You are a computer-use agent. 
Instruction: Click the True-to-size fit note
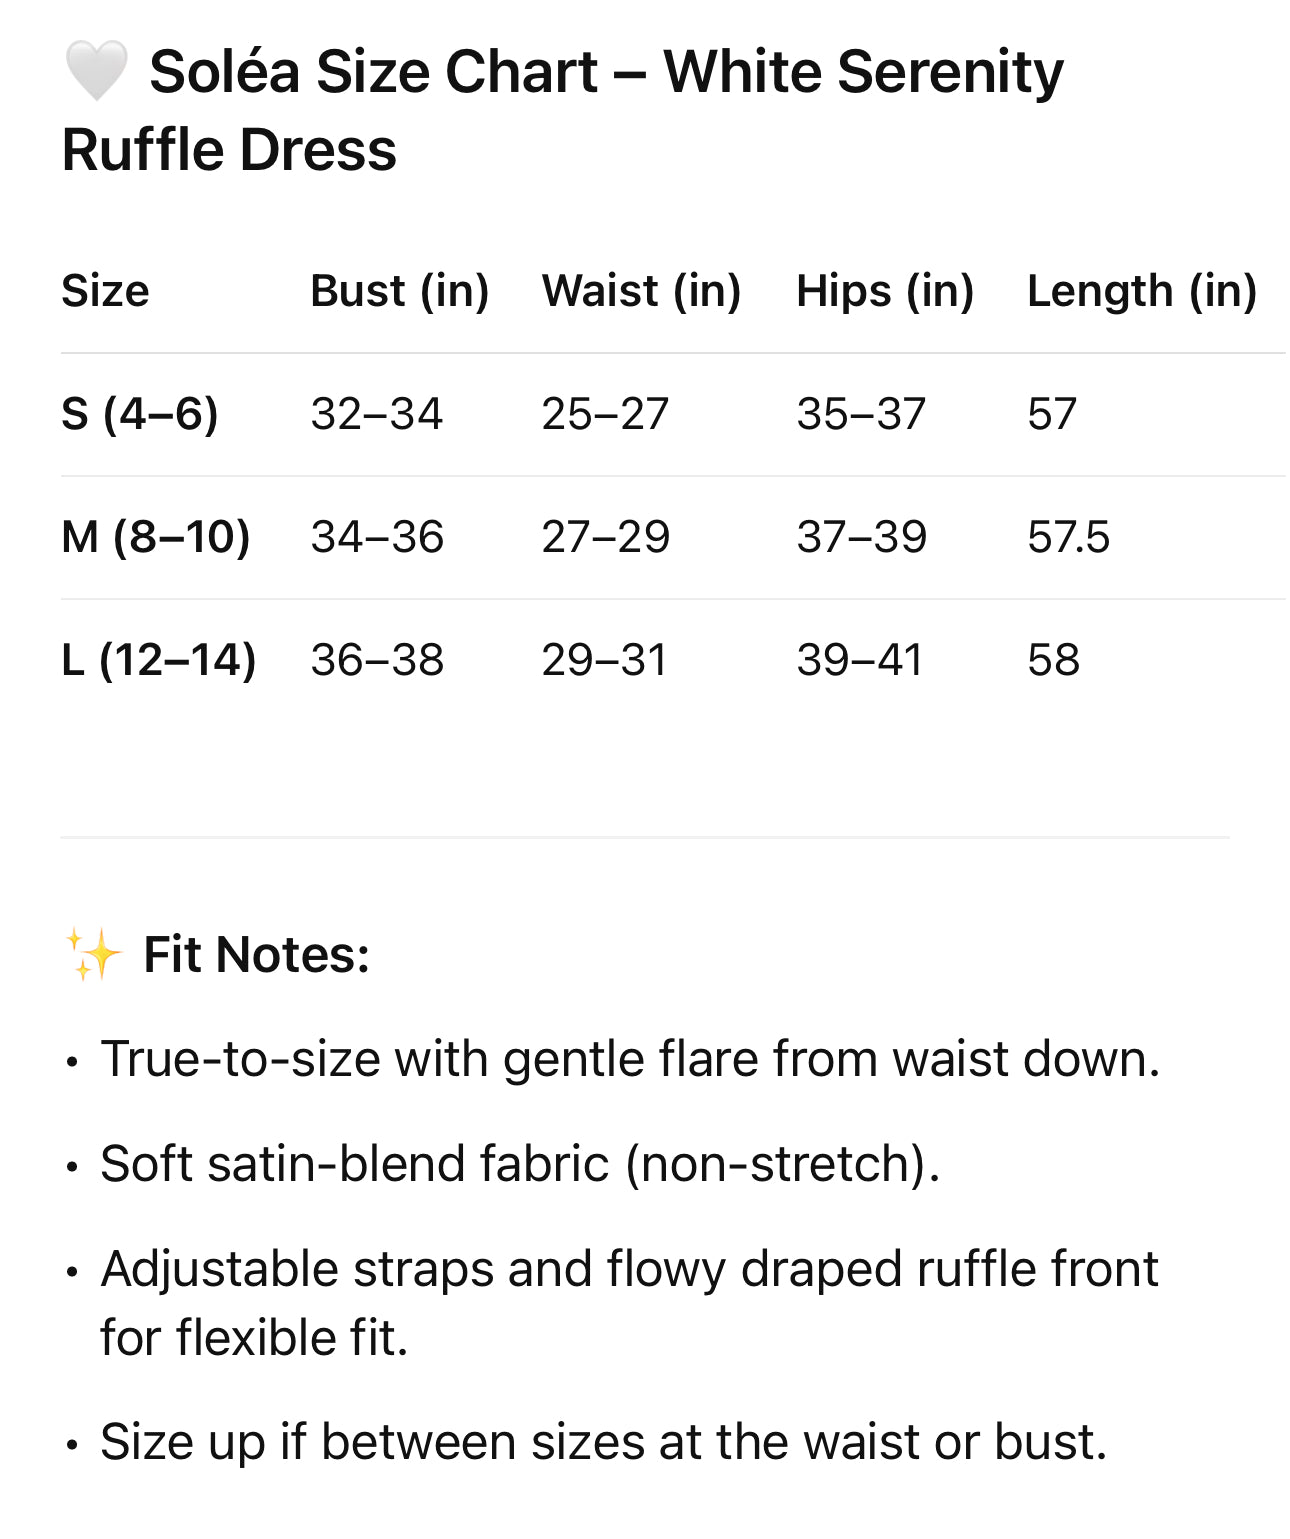630,1059
